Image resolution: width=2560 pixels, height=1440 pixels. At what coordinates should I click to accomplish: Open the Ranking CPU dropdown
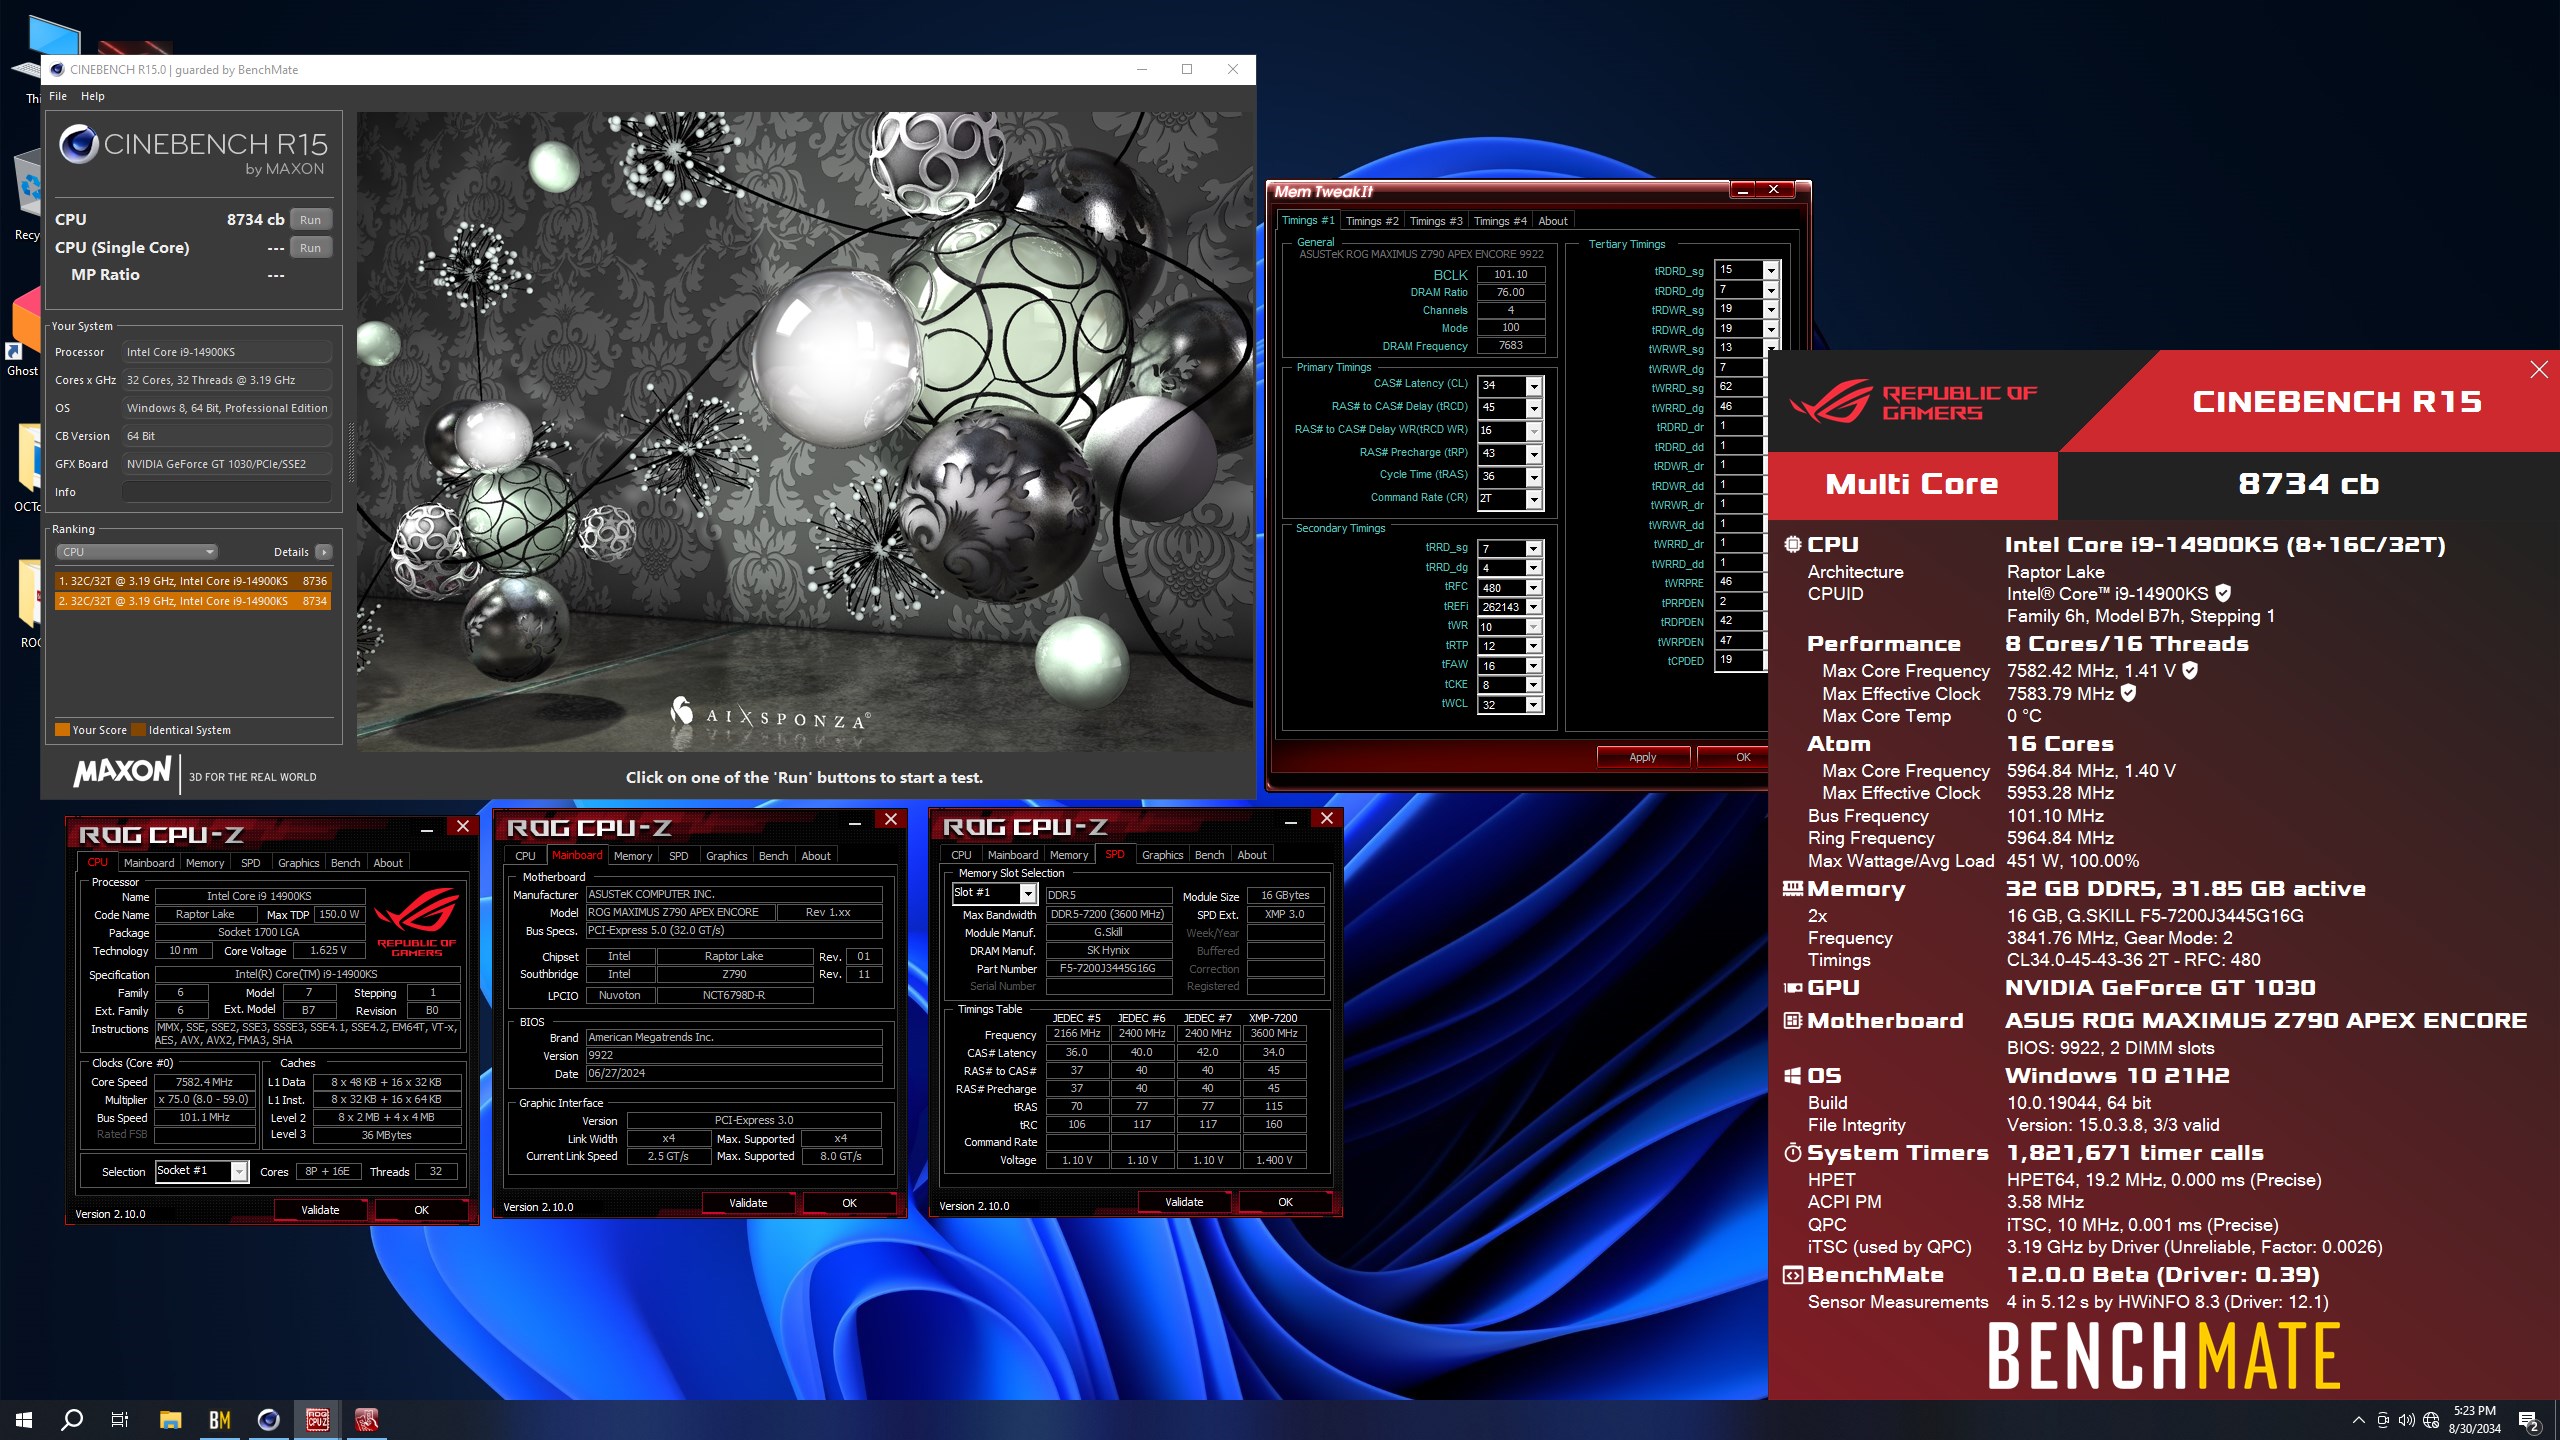pyautogui.click(x=136, y=552)
